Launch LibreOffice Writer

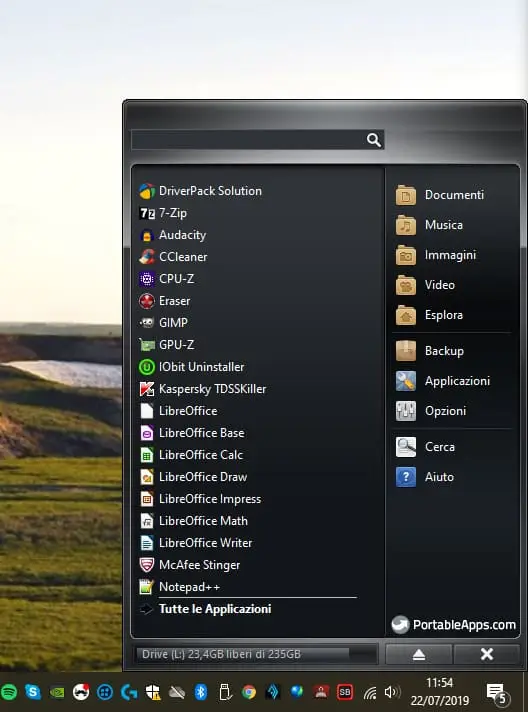click(x=196, y=543)
